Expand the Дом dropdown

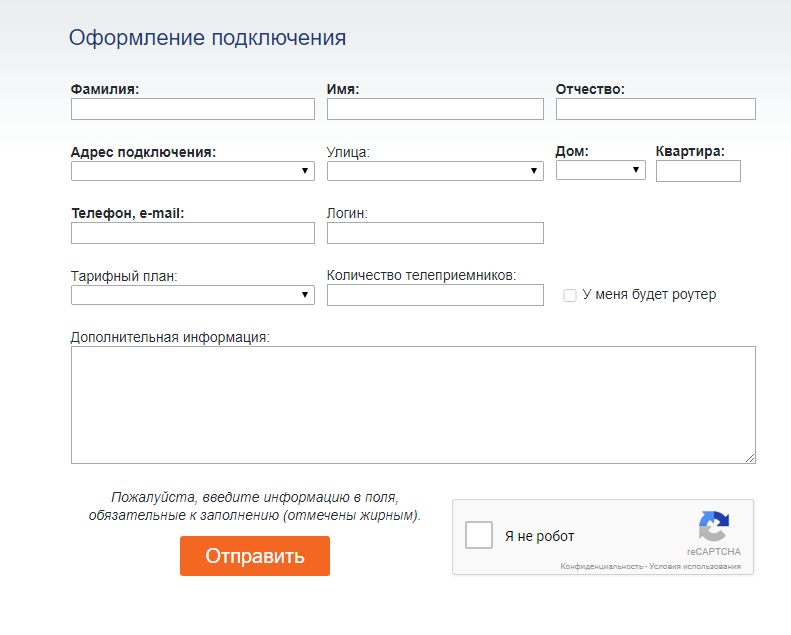tap(600, 170)
